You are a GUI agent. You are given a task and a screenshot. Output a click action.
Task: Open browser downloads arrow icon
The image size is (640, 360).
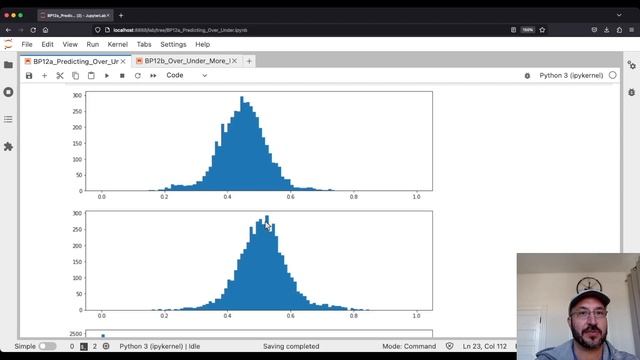pos(607,30)
